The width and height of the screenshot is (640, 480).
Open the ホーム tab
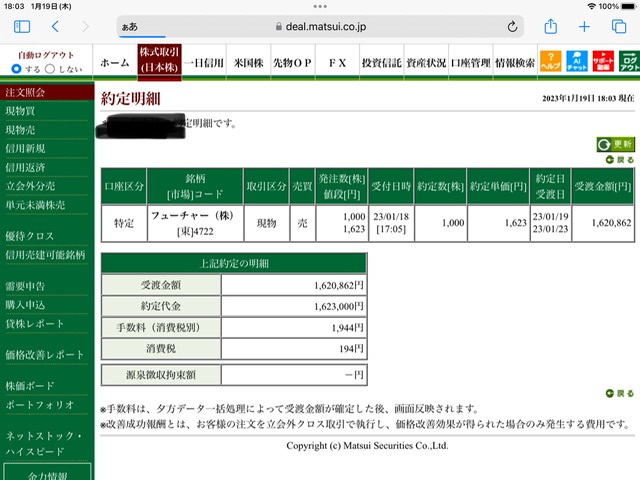pos(115,63)
